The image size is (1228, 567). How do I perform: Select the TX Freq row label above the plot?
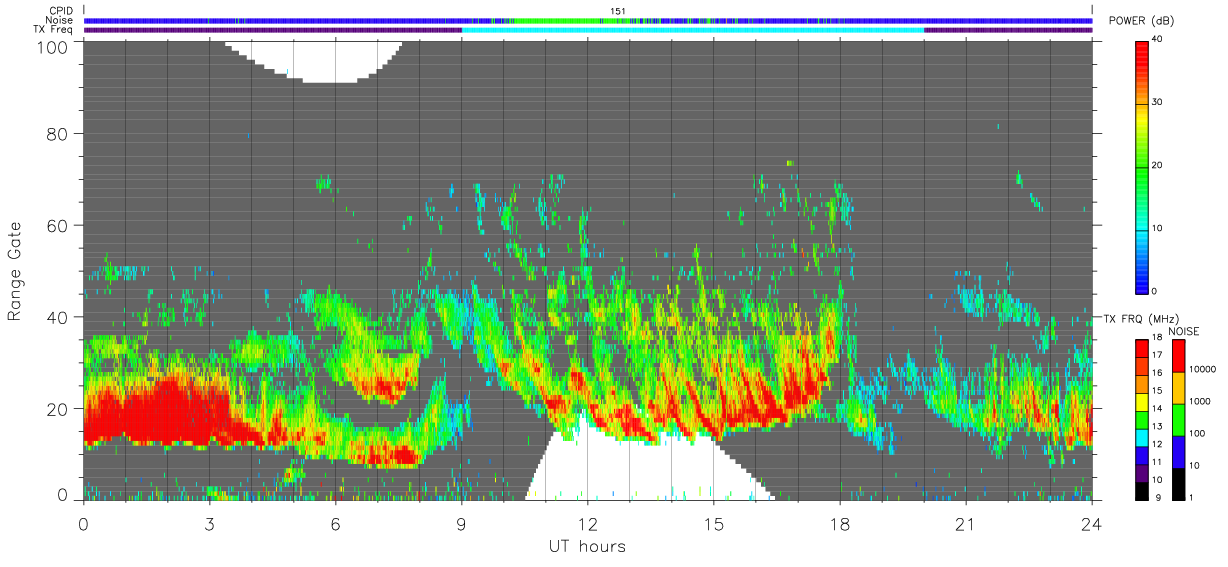[53, 30]
